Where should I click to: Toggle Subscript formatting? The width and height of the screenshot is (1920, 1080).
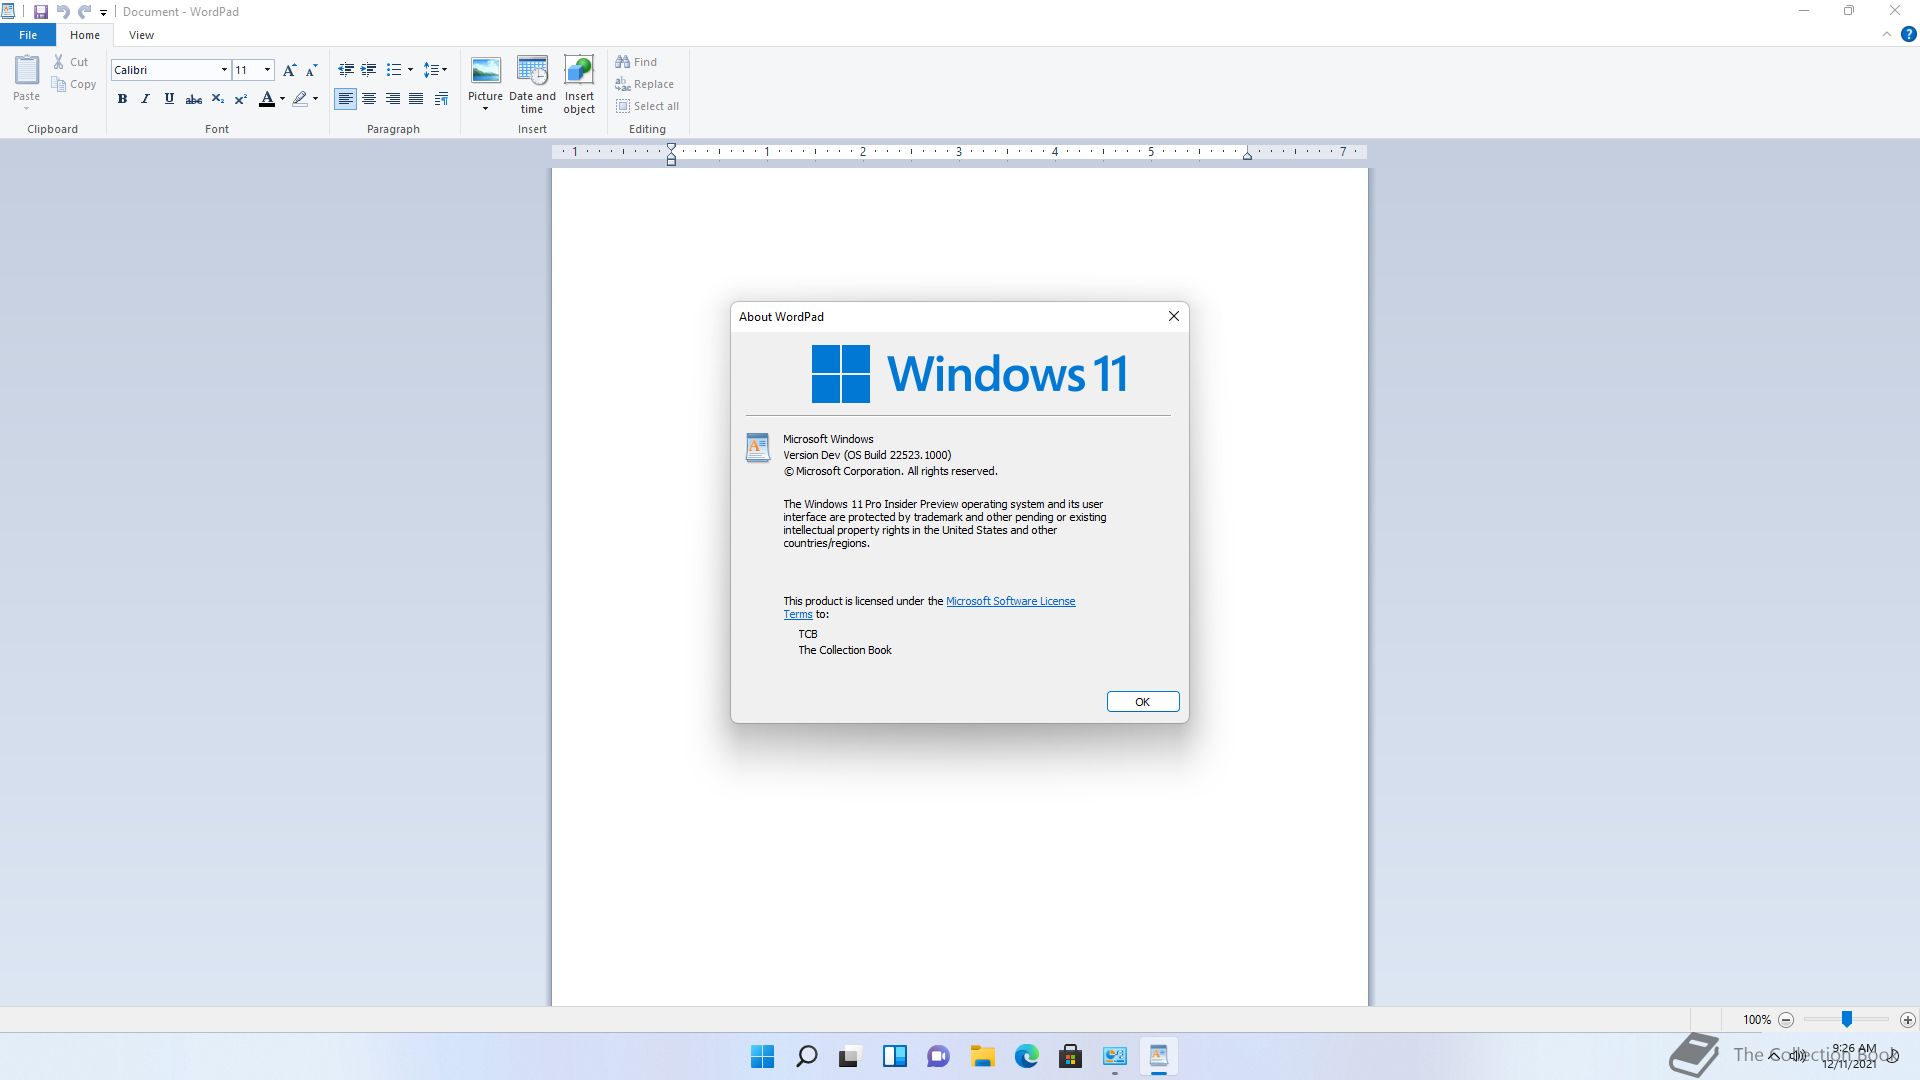tap(217, 99)
